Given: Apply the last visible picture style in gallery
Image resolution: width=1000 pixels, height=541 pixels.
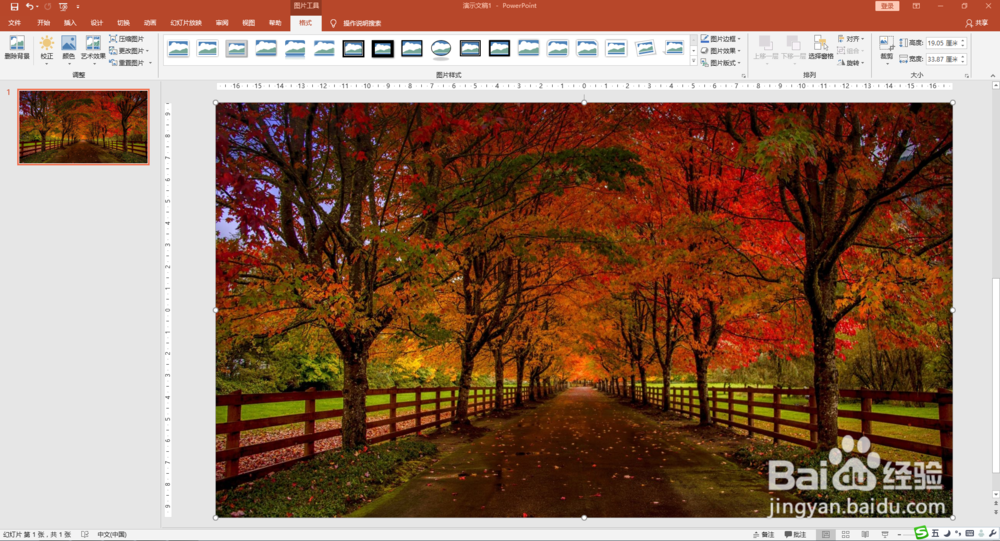Looking at the screenshot, I should coord(675,48).
